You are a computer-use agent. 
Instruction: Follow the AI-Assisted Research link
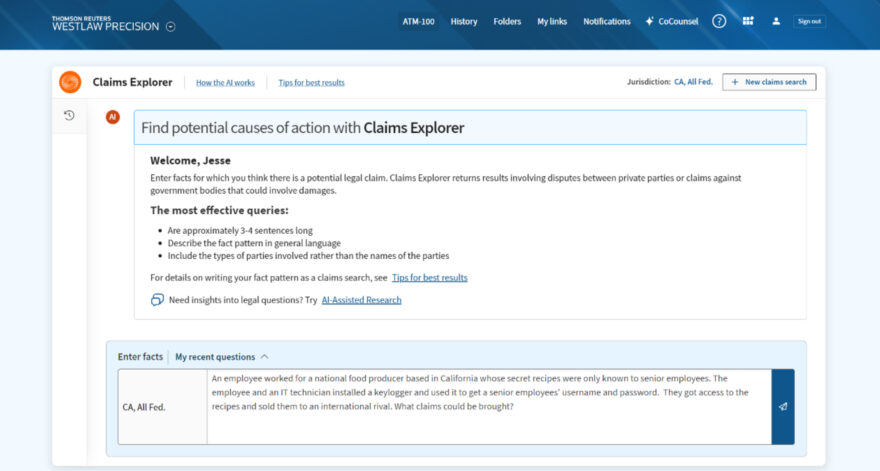[361, 300]
